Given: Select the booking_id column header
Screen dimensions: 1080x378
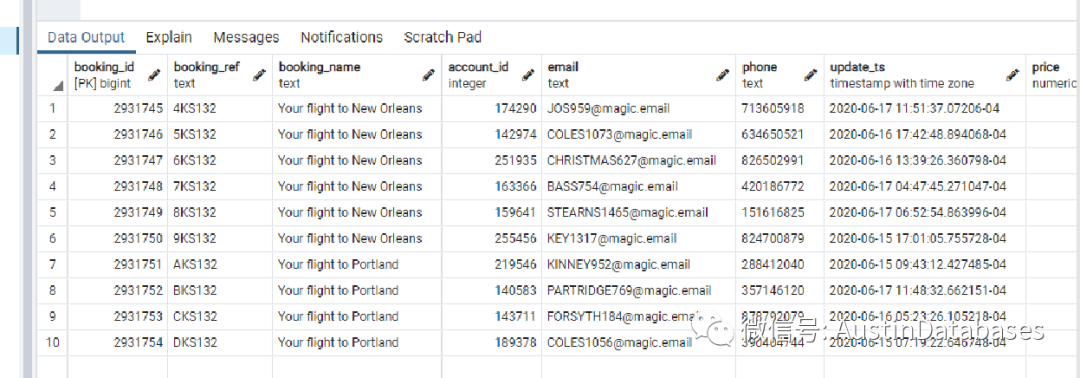Looking at the screenshot, I should [x=118, y=75].
